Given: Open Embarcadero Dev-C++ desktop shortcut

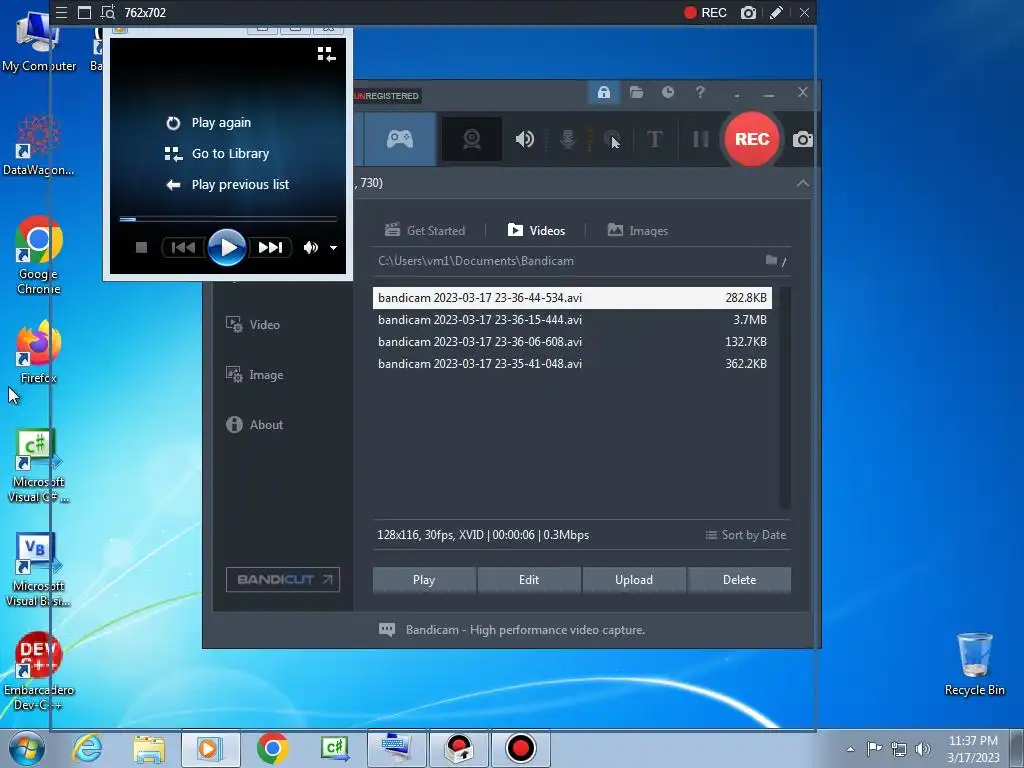Looking at the screenshot, I should [39, 671].
